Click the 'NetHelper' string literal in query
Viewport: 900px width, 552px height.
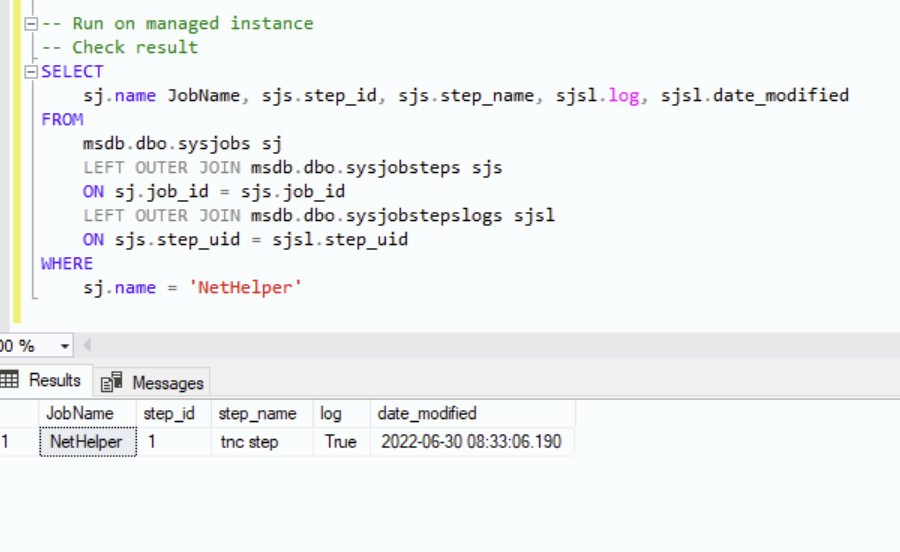tap(245, 287)
